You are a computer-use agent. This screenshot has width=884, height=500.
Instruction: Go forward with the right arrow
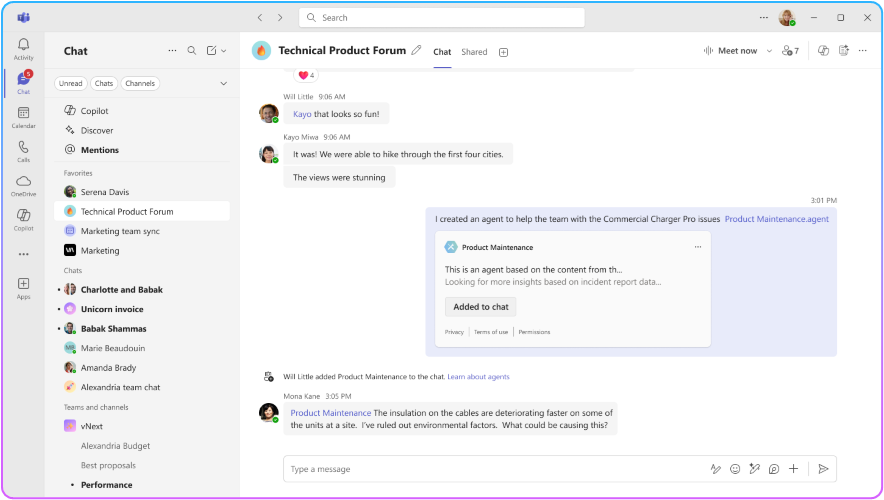pyautogui.click(x=280, y=17)
